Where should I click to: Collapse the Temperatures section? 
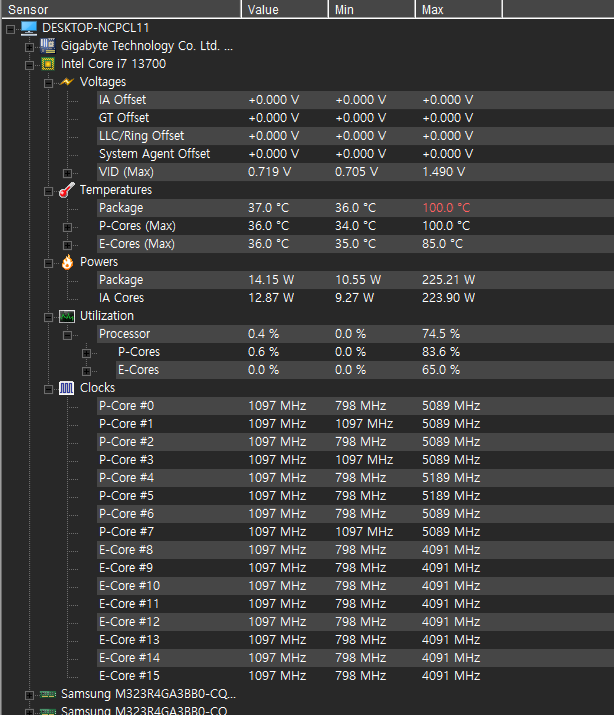tap(48, 192)
